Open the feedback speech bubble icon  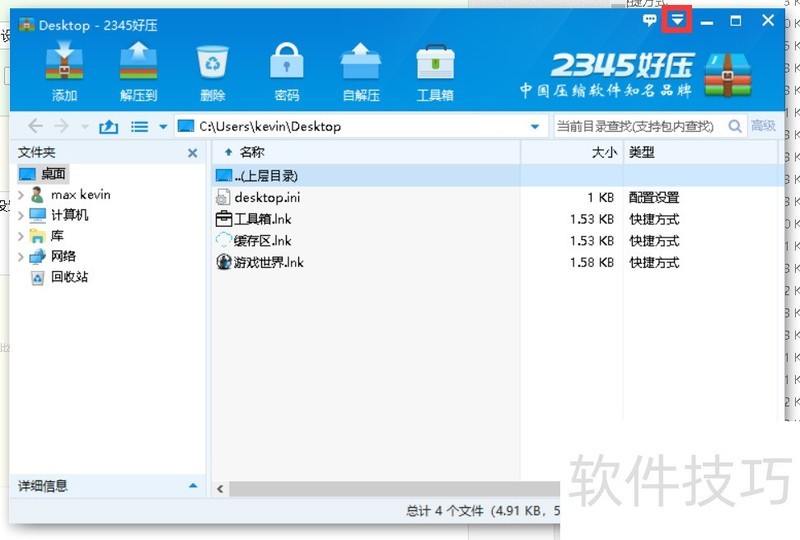point(649,20)
